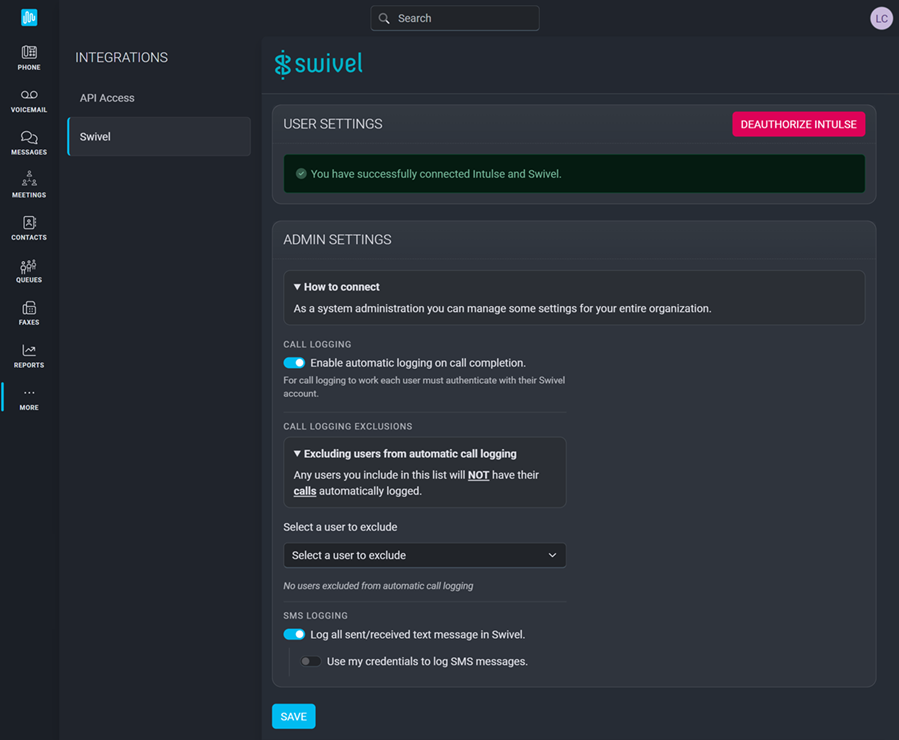Viewport: 899px width, 740px height.
Task: Open Select a user to exclude dropdown
Action: point(425,555)
